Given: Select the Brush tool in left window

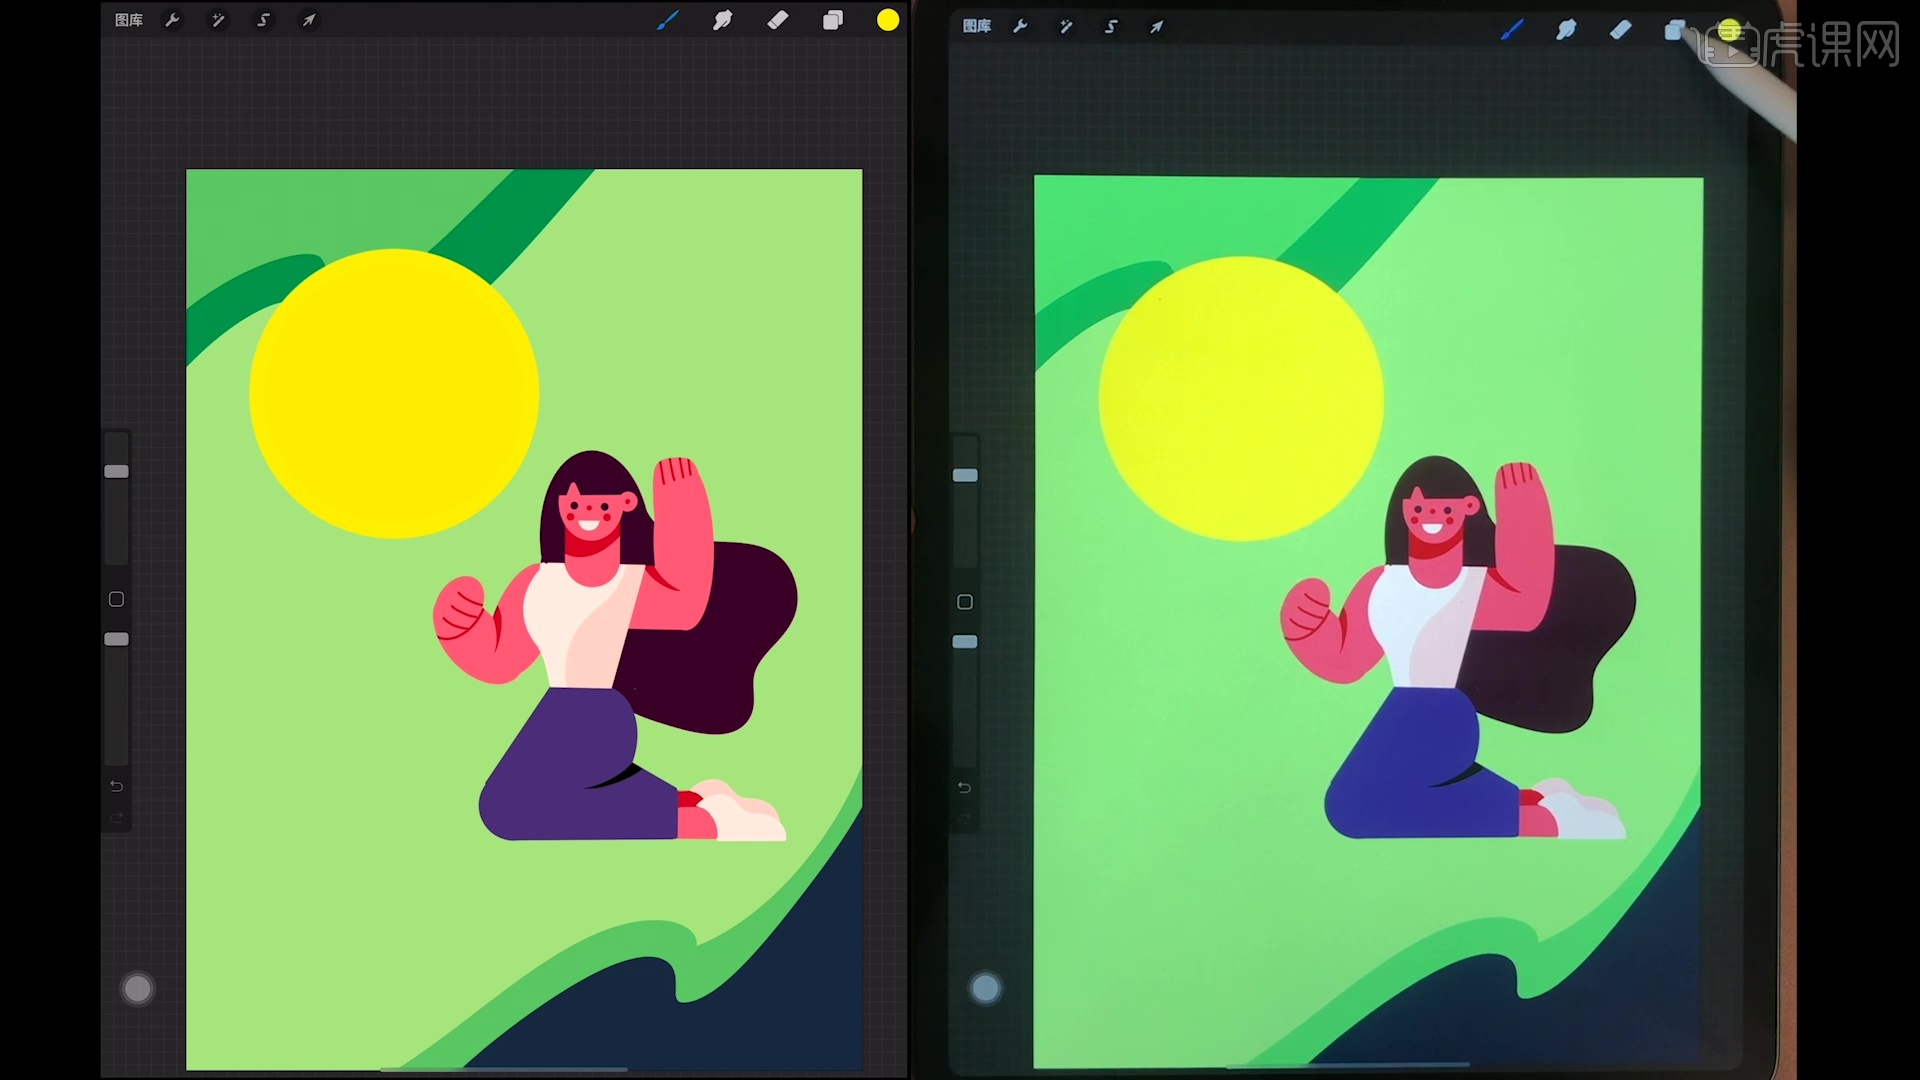Looking at the screenshot, I should 667,20.
